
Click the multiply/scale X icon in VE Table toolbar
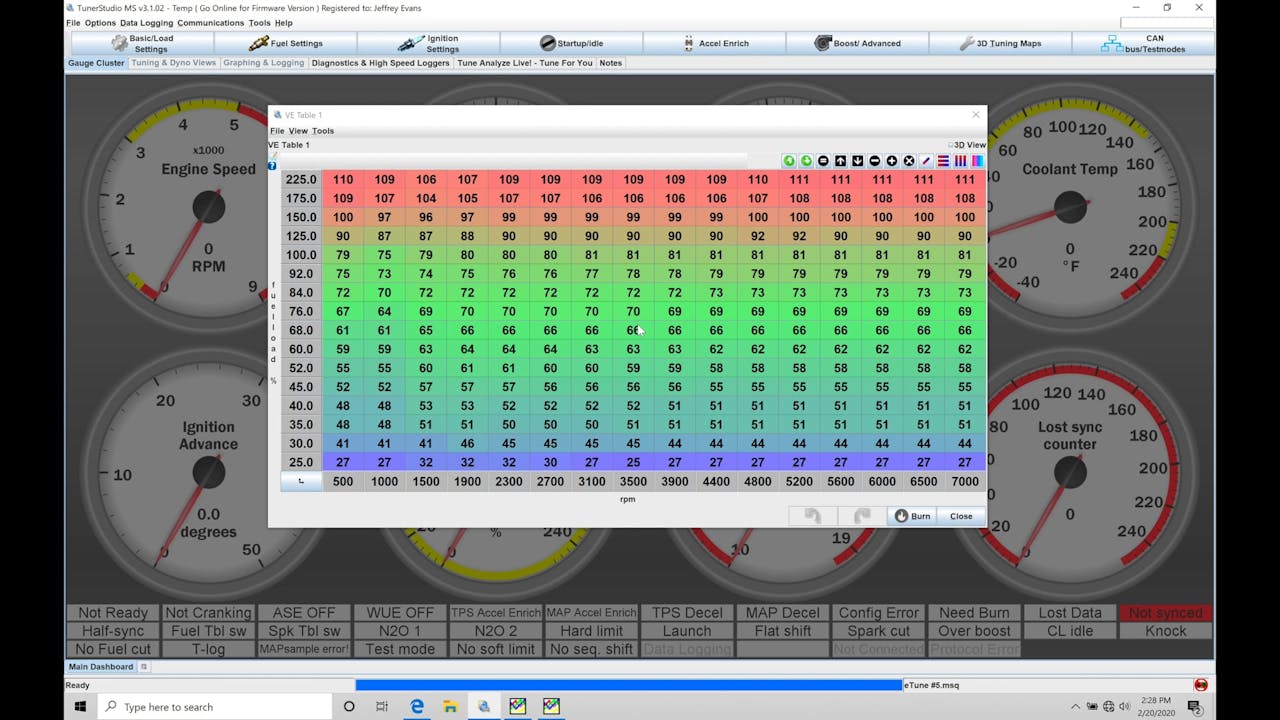coord(908,160)
